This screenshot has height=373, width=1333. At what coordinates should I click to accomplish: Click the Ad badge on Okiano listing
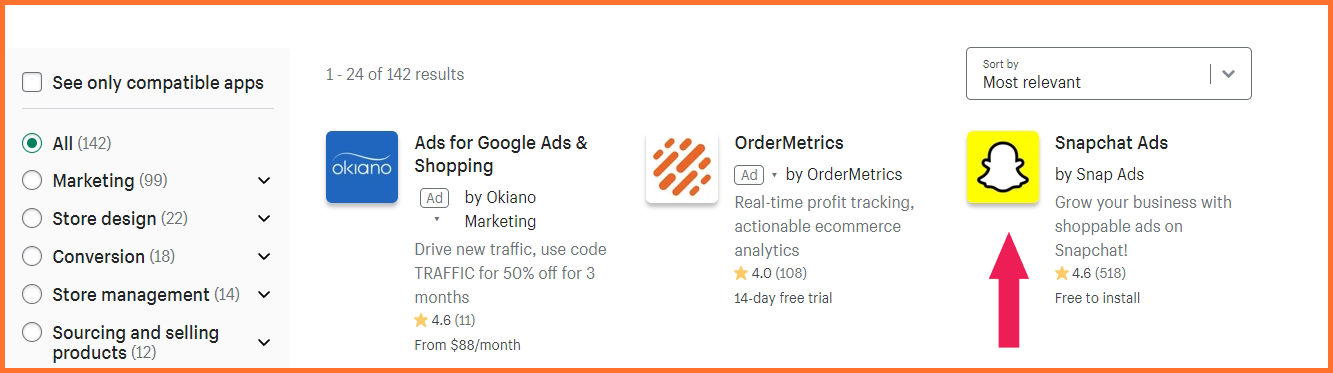pyautogui.click(x=434, y=198)
